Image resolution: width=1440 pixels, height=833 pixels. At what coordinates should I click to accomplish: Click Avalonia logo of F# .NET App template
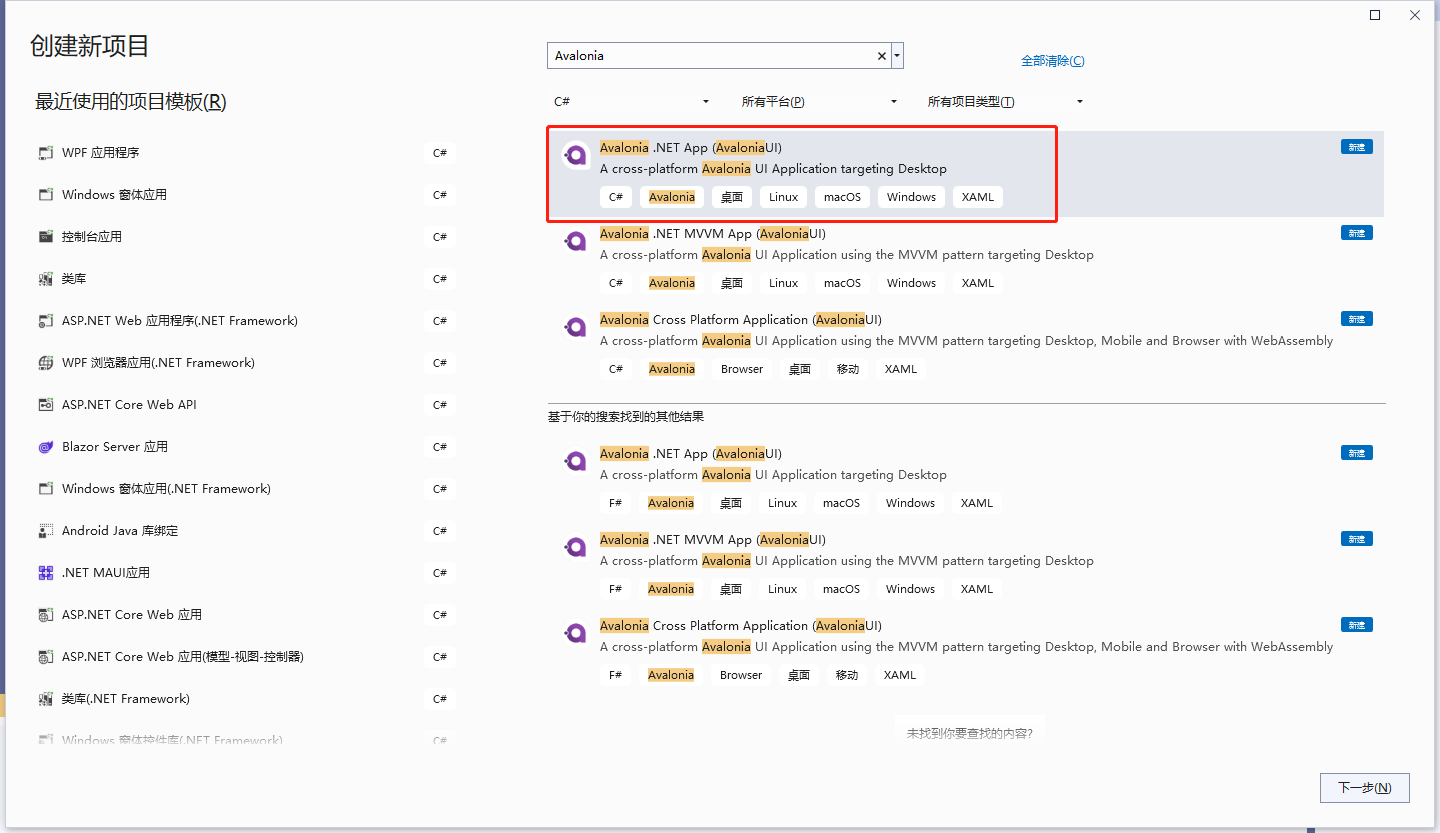576,461
